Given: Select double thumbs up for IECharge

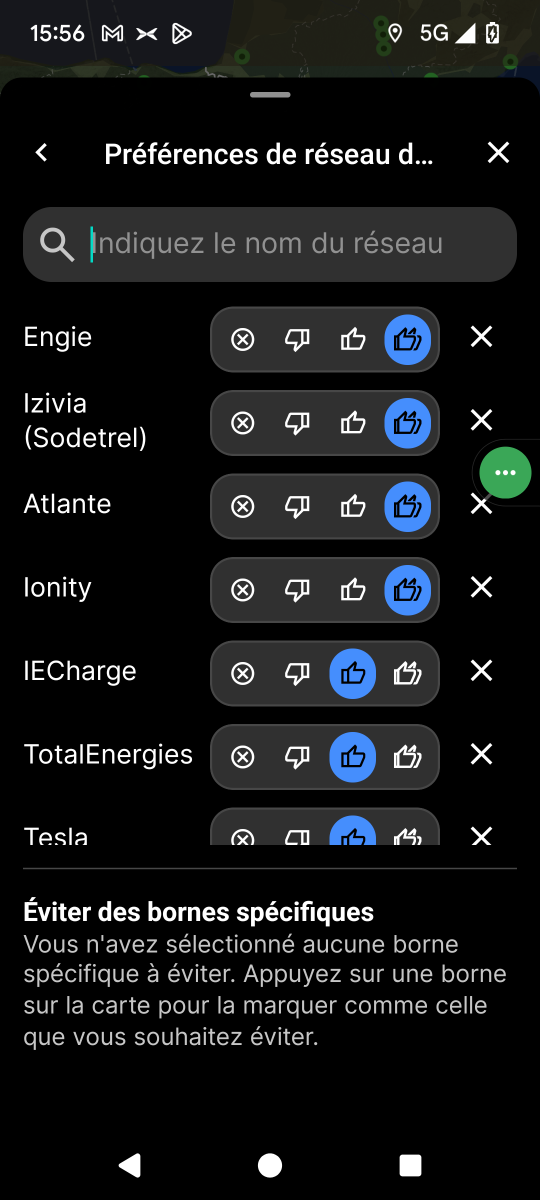Looking at the screenshot, I should (x=408, y=674).
